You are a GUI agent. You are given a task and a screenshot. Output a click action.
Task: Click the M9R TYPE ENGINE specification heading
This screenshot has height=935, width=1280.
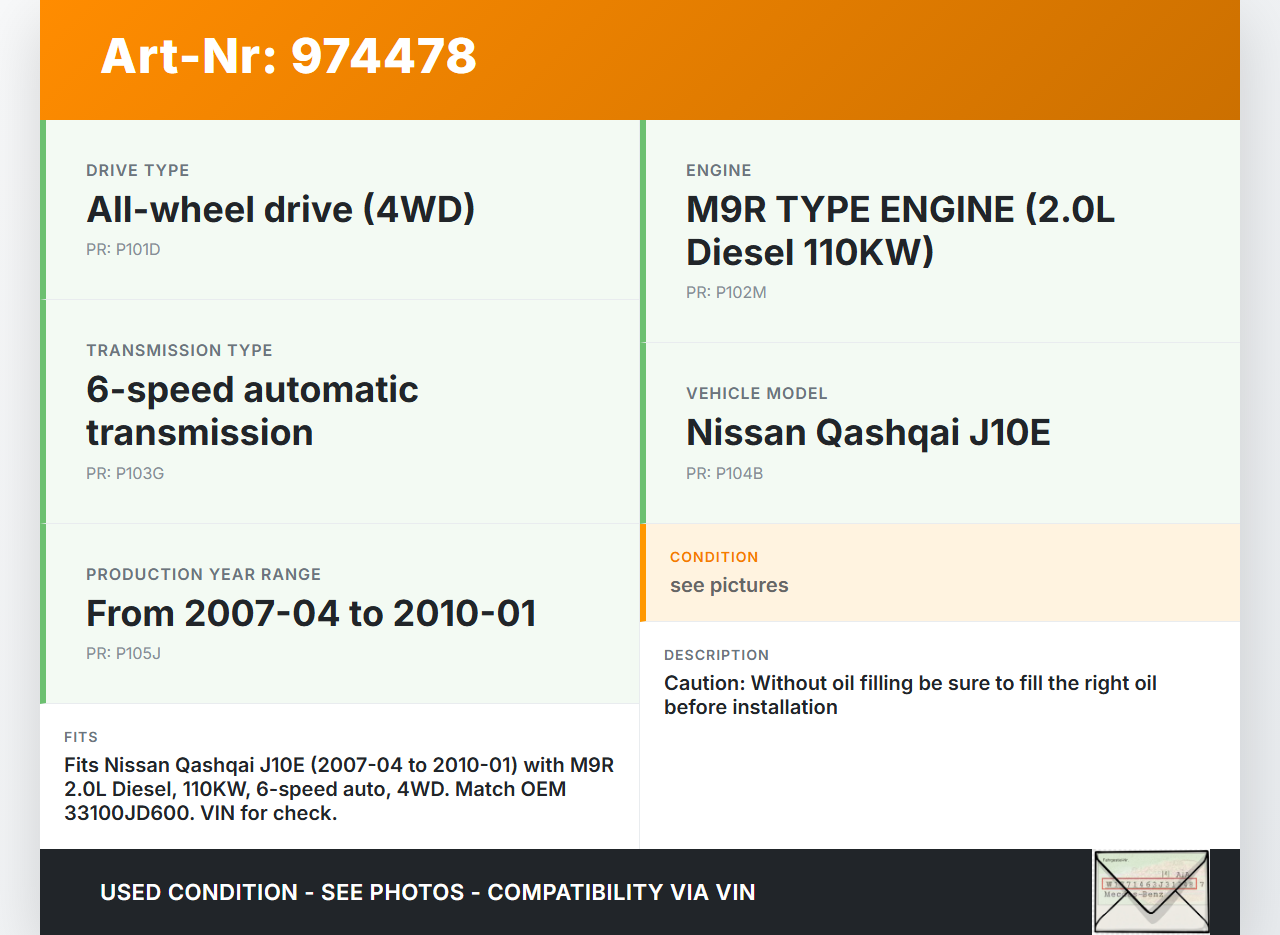tap(899, 230)
